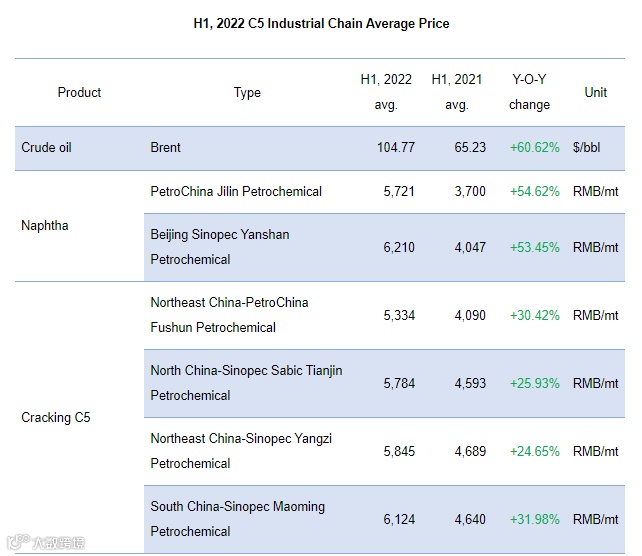
Task: Click the 4,593 price value
Action: coord(470,383)
